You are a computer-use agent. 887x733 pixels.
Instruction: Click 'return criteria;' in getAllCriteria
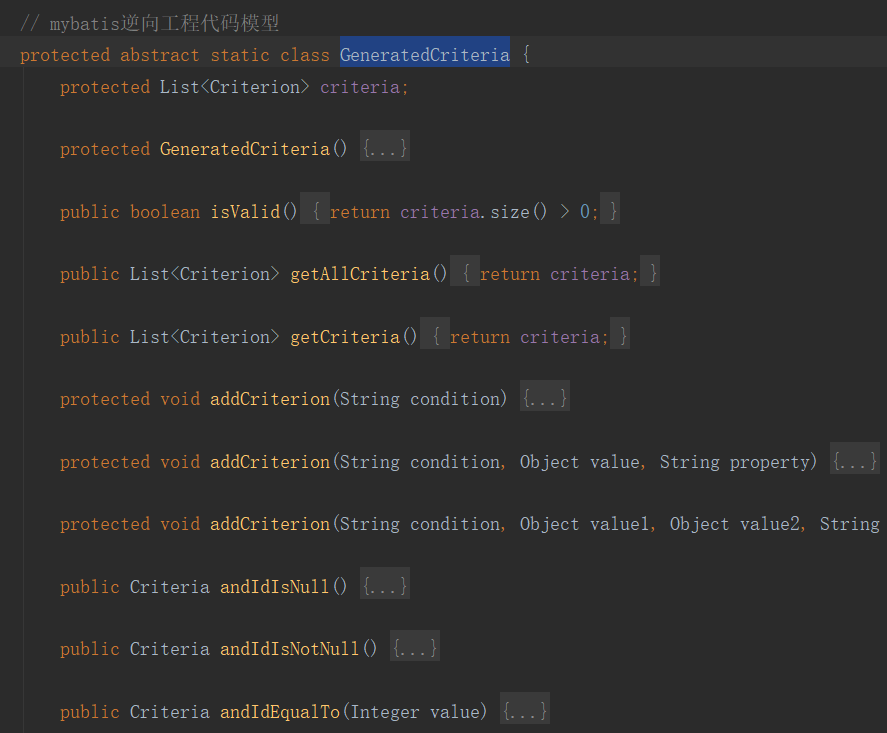click(x=559, y=274)
